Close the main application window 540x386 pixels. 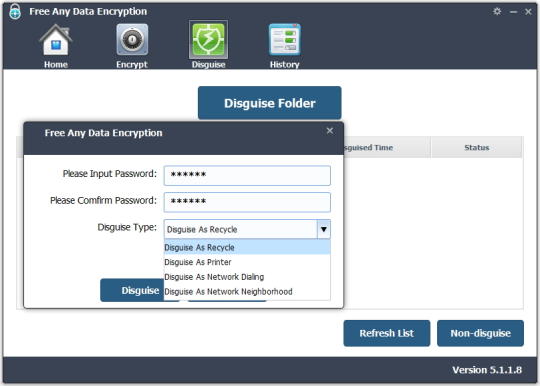pyautogui.click(x=528, y=12)
